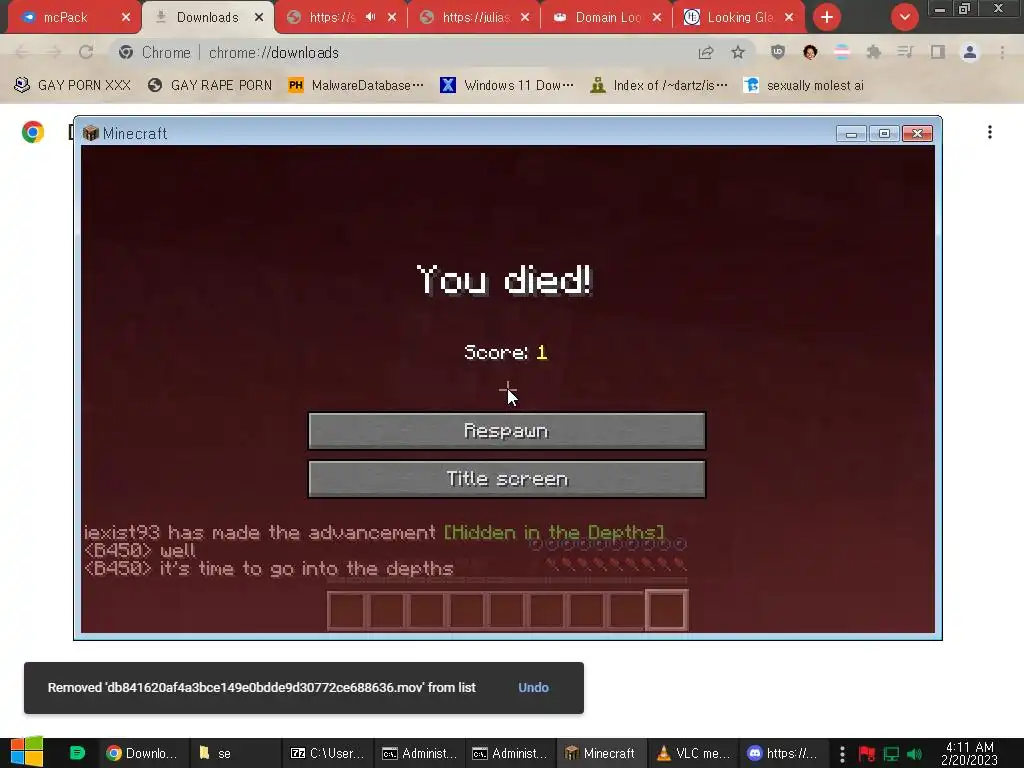Click the 4:11 AM taskbar clock

[x=969, y=753]
